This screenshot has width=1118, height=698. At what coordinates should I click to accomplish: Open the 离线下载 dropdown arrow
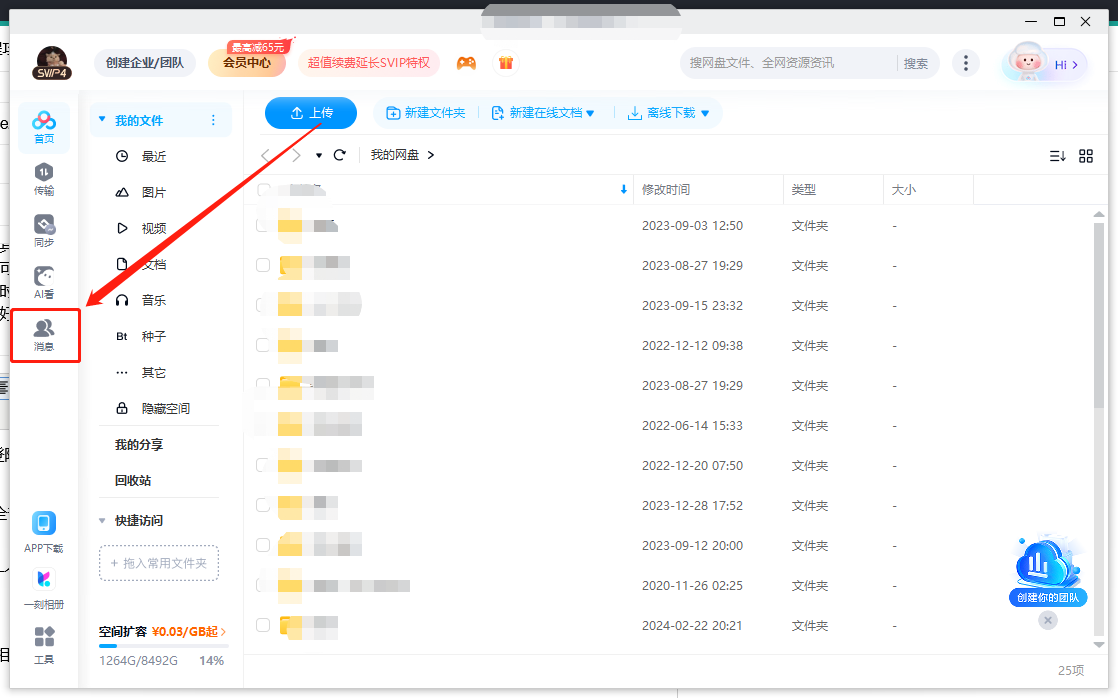pos(705,114)
